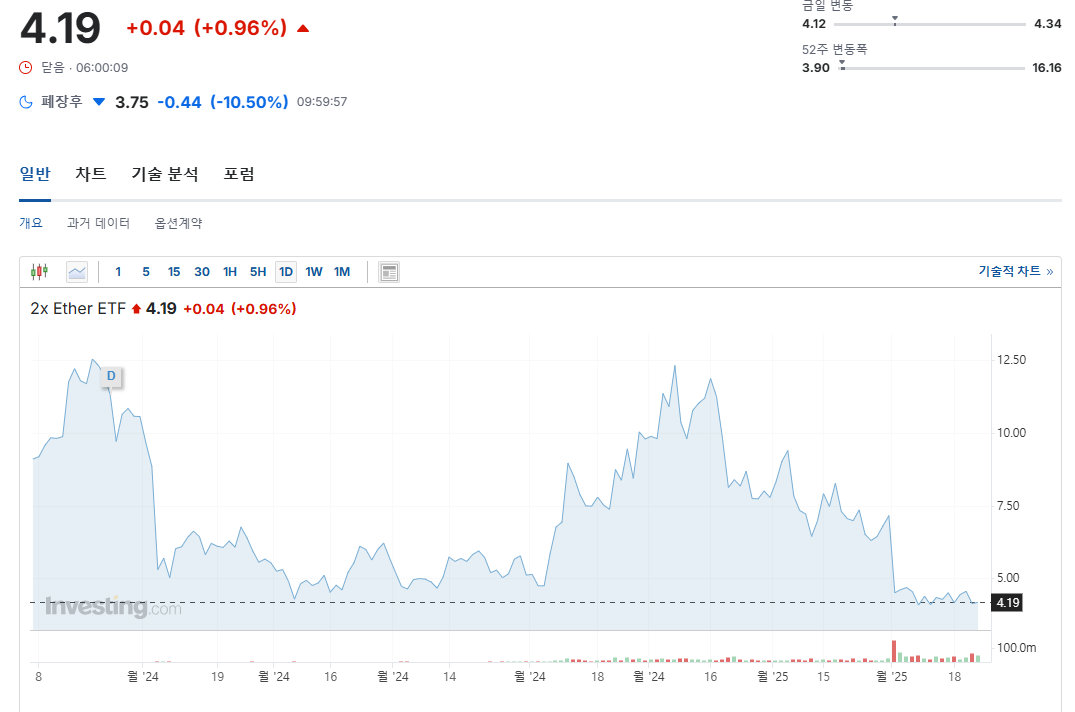The height and width of the screenshot is (712, 1075).
Task: Click the 100.0m volume axis label
Action: (x=1017, y=648)
